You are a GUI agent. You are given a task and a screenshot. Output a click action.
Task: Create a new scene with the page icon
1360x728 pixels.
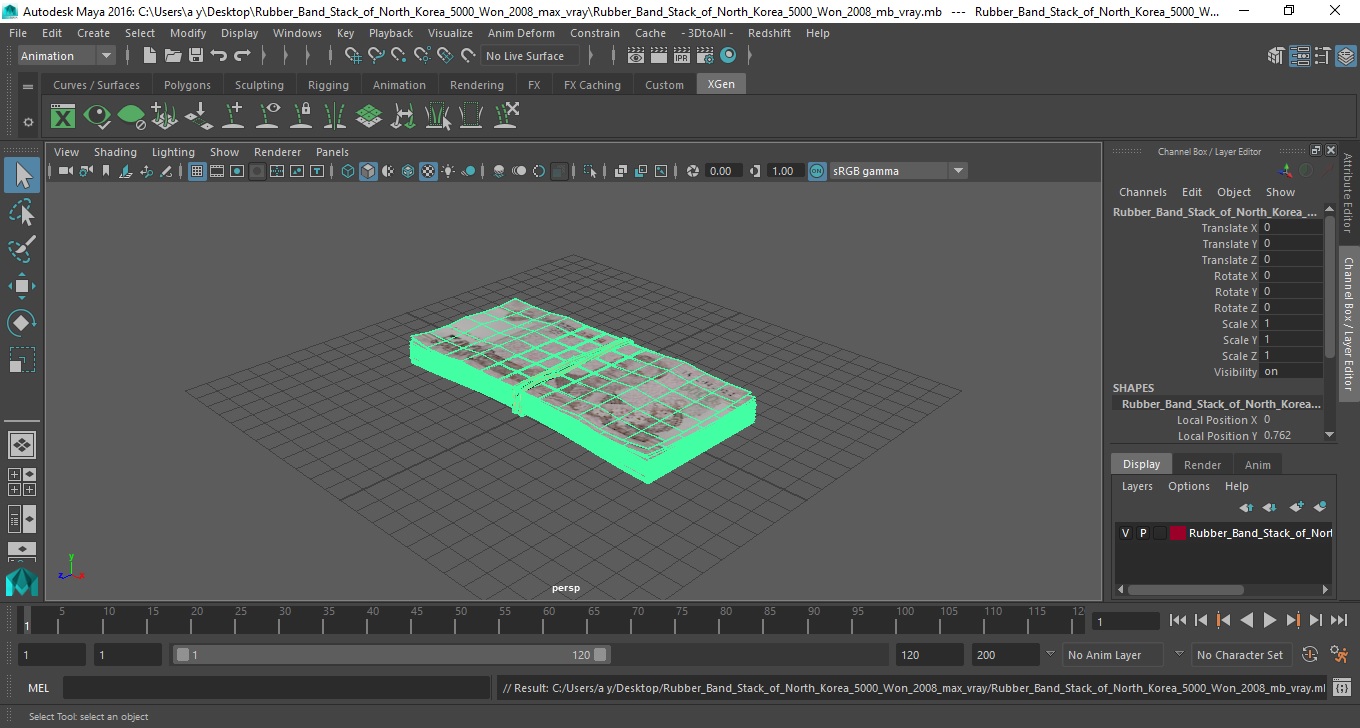pos(150,56)
